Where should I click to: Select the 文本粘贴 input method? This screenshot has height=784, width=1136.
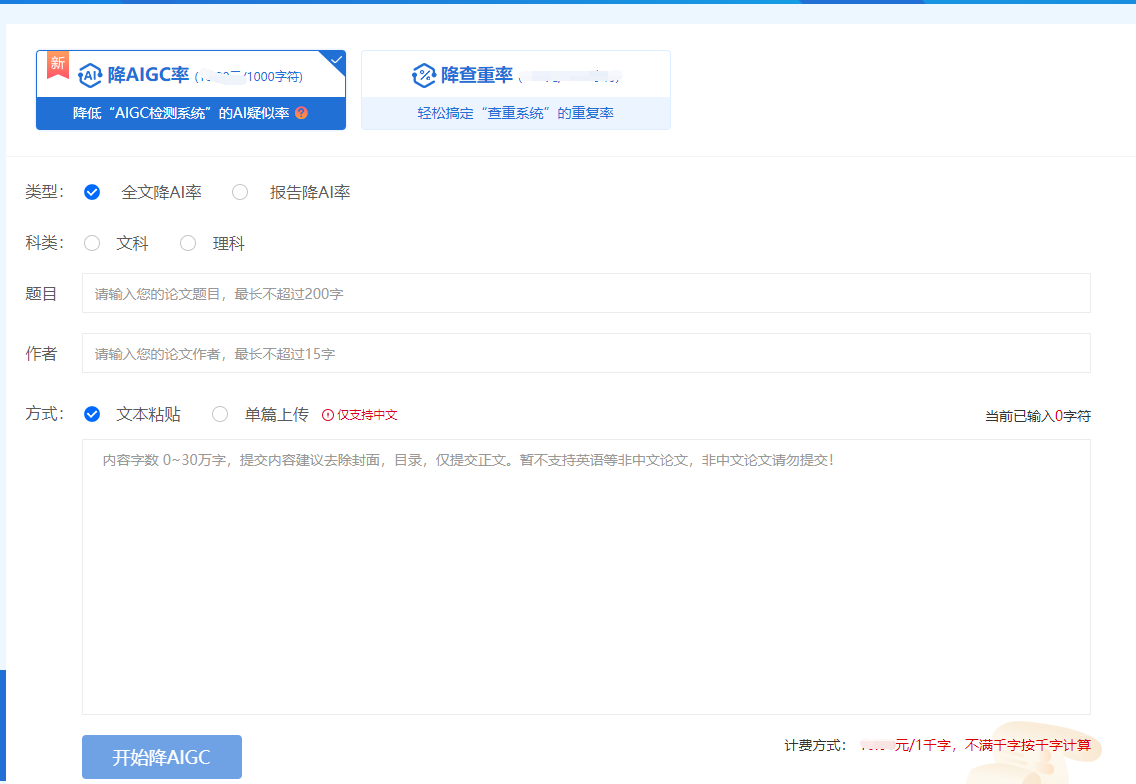coord(92,414)
